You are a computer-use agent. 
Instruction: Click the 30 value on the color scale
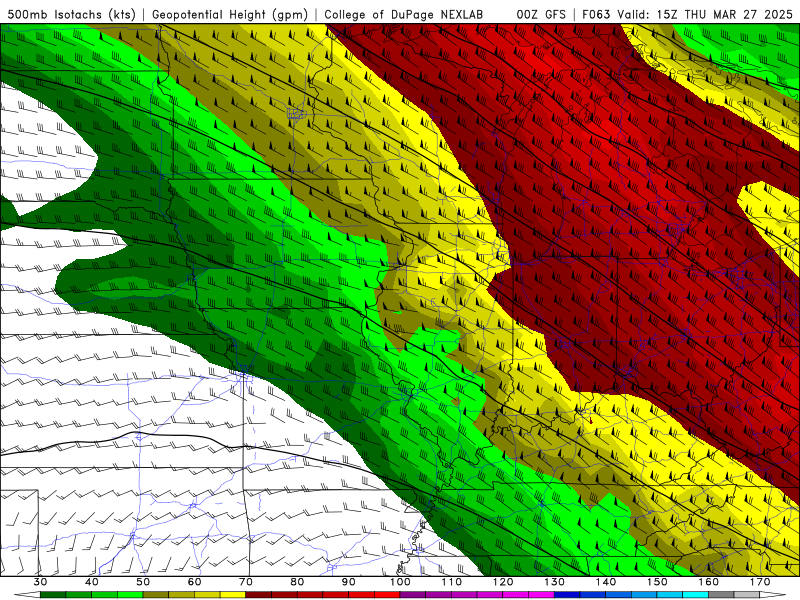pyautogui.click(x=40, y=582)
